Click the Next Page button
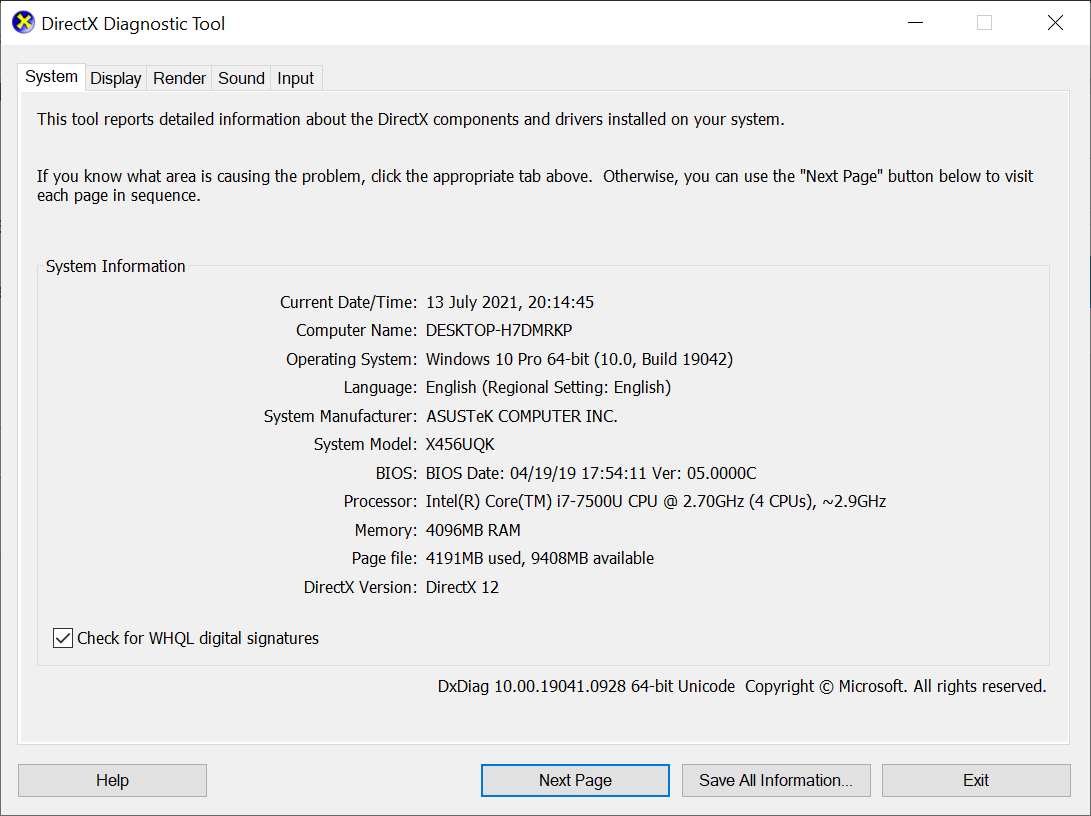The width and height of the screenshot is (1091, 816). point(575,780)
